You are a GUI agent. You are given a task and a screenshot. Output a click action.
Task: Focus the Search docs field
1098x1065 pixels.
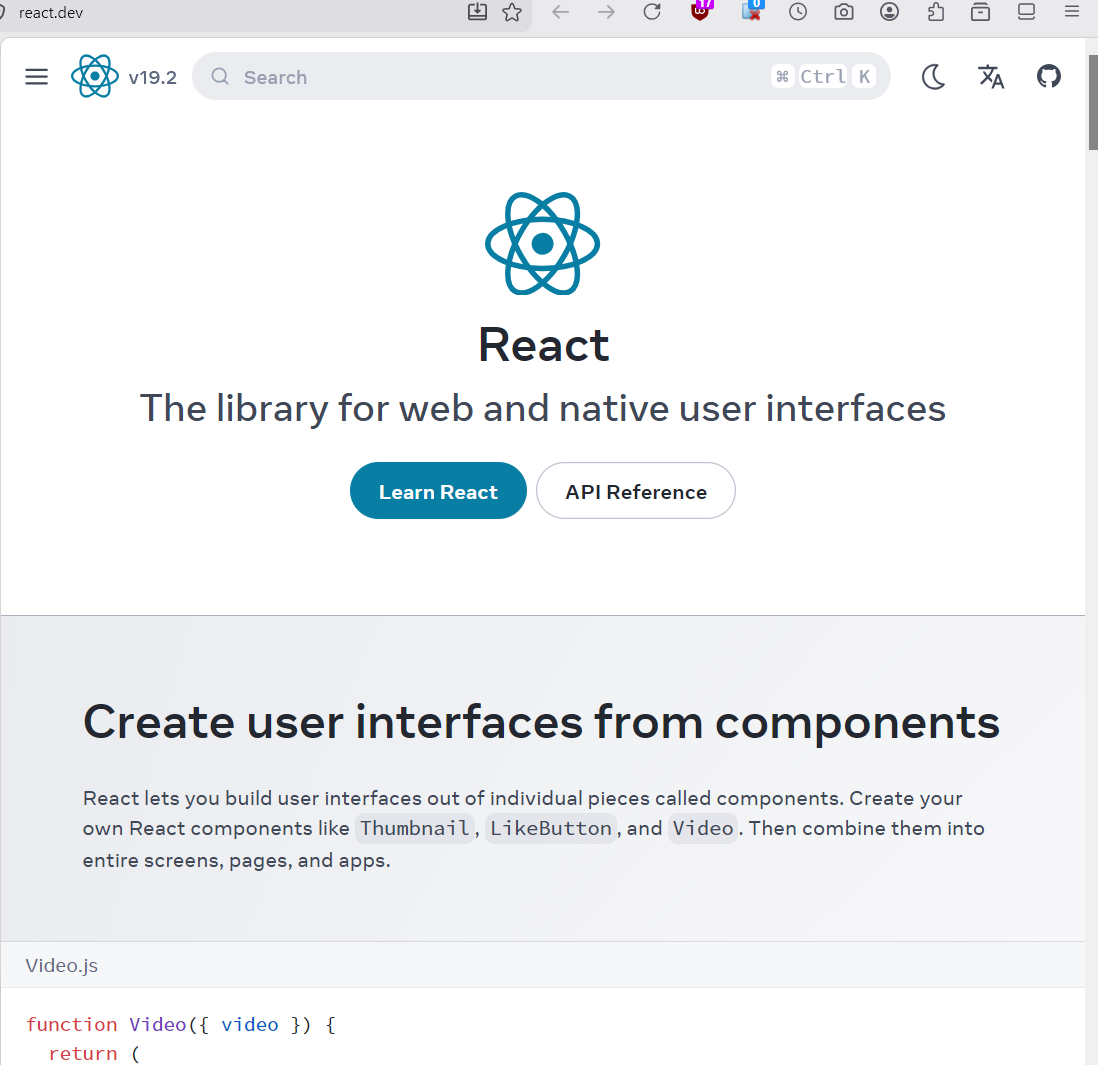click(541, 76)
